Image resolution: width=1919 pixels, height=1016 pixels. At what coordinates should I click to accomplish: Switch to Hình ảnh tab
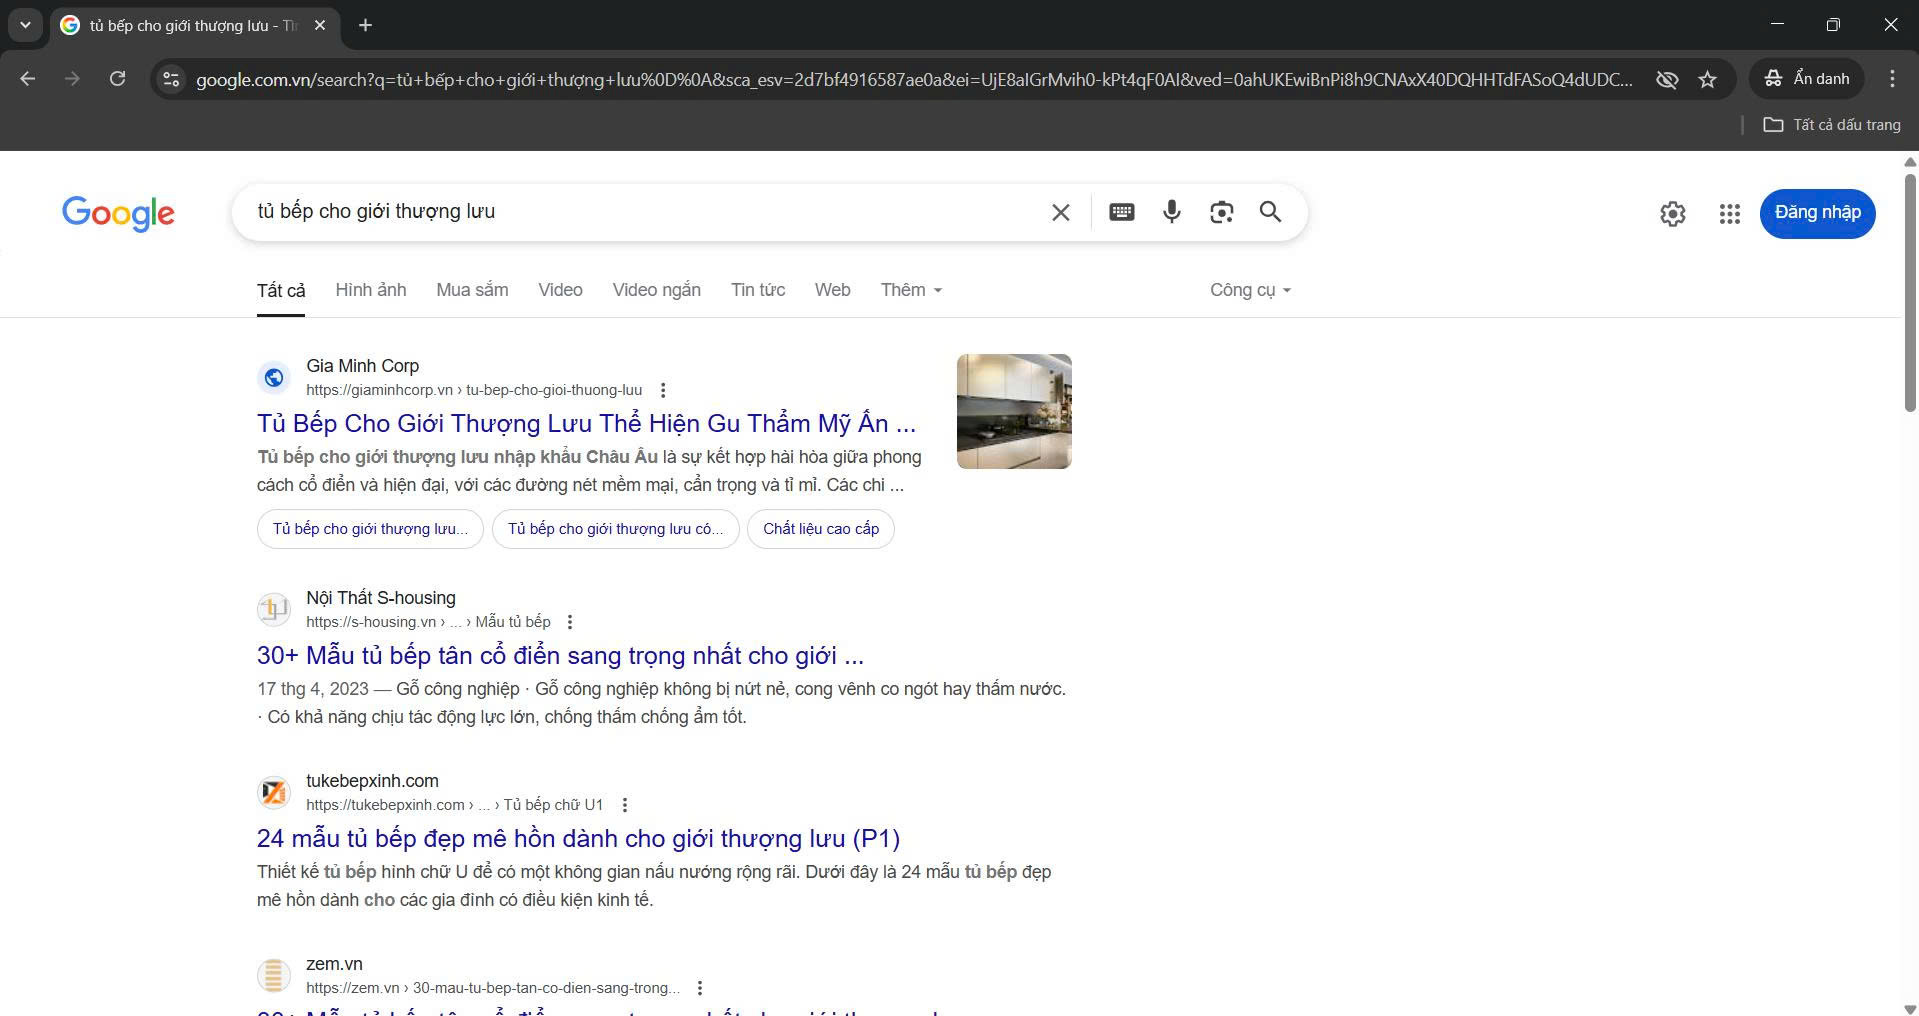(371, 290)
